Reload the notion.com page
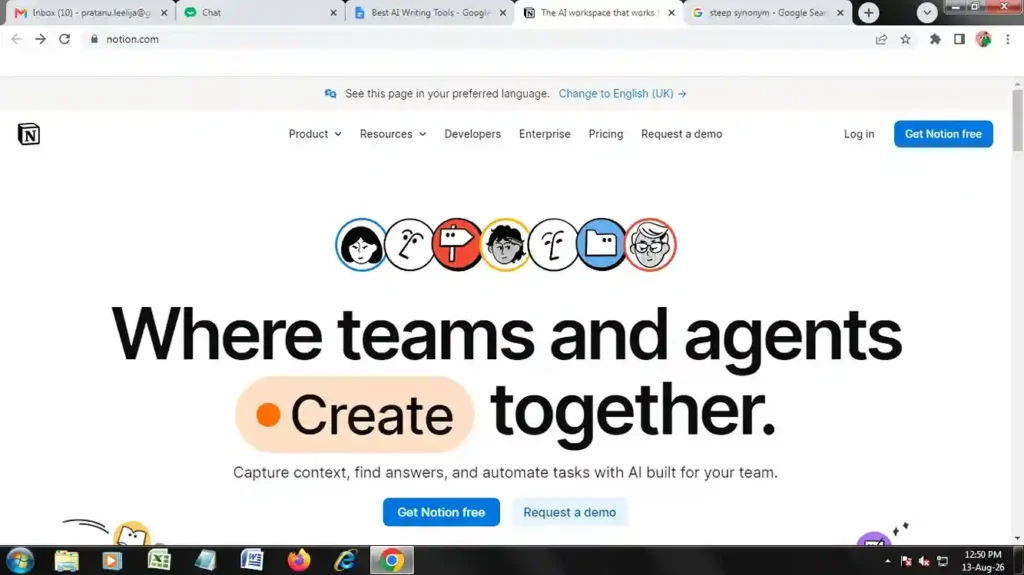This screenshot has height=575, width=1024. tap(64, 39)
